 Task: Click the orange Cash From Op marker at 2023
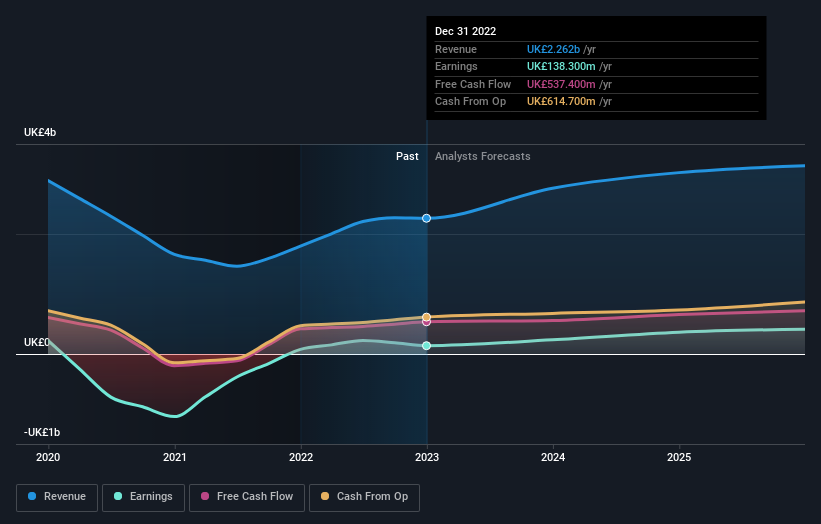tap(427, 317)
